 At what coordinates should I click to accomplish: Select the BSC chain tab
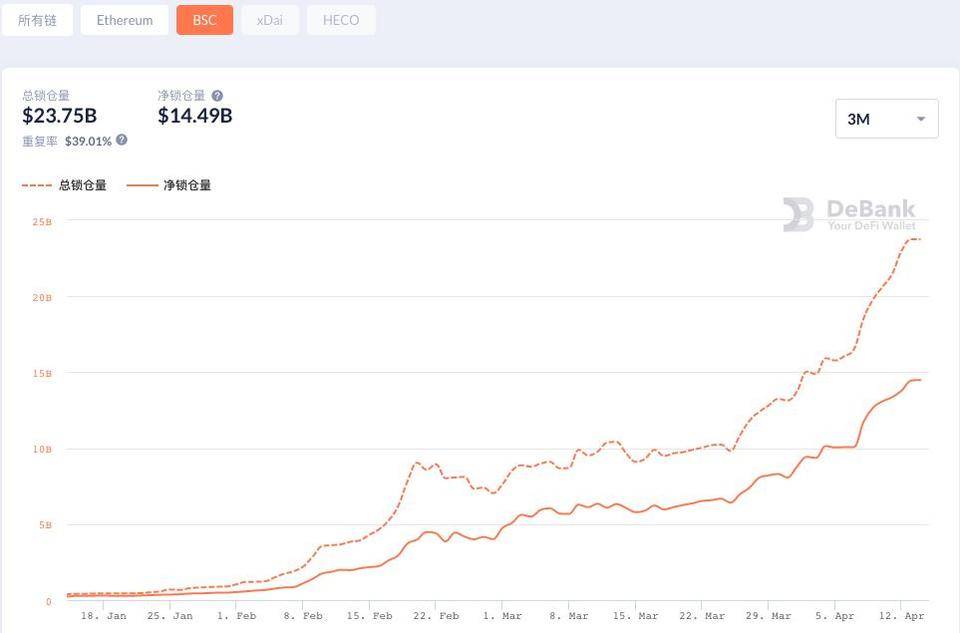coord(204,20)
